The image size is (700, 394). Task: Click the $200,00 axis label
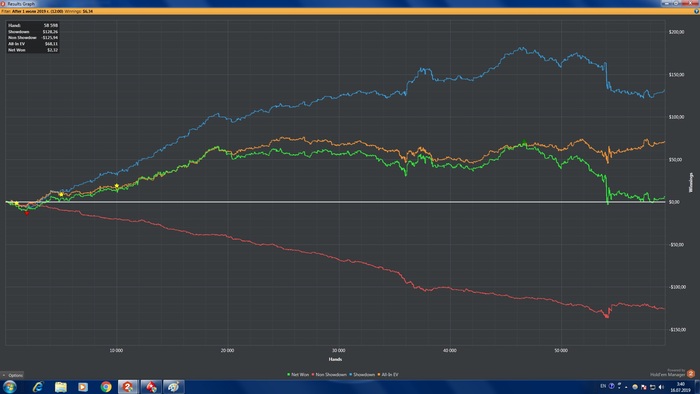676,32
